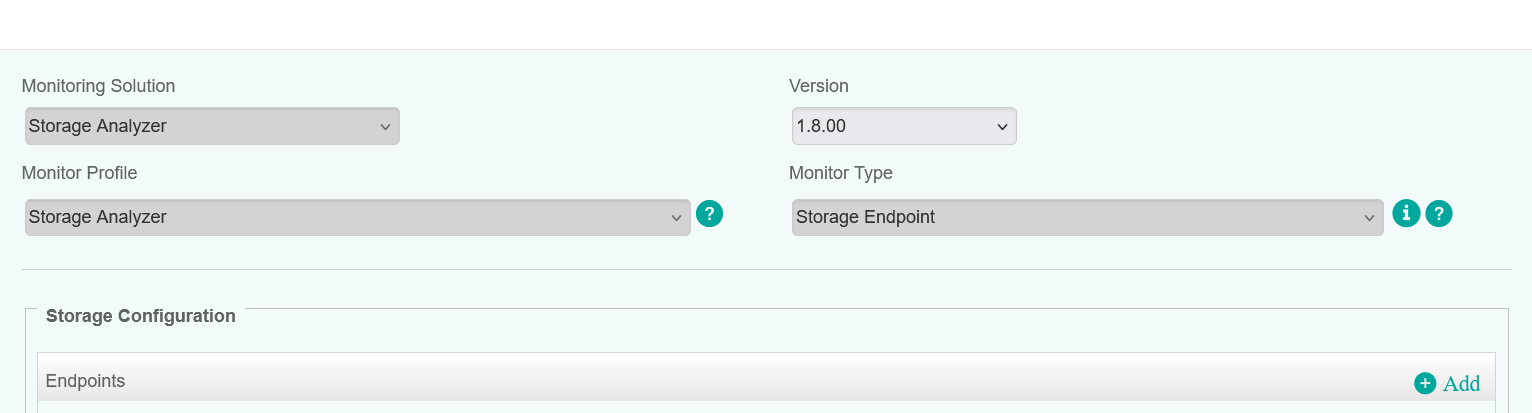Click the Version field label
This screenshot has width=1532, height=413.
[818, 86]
